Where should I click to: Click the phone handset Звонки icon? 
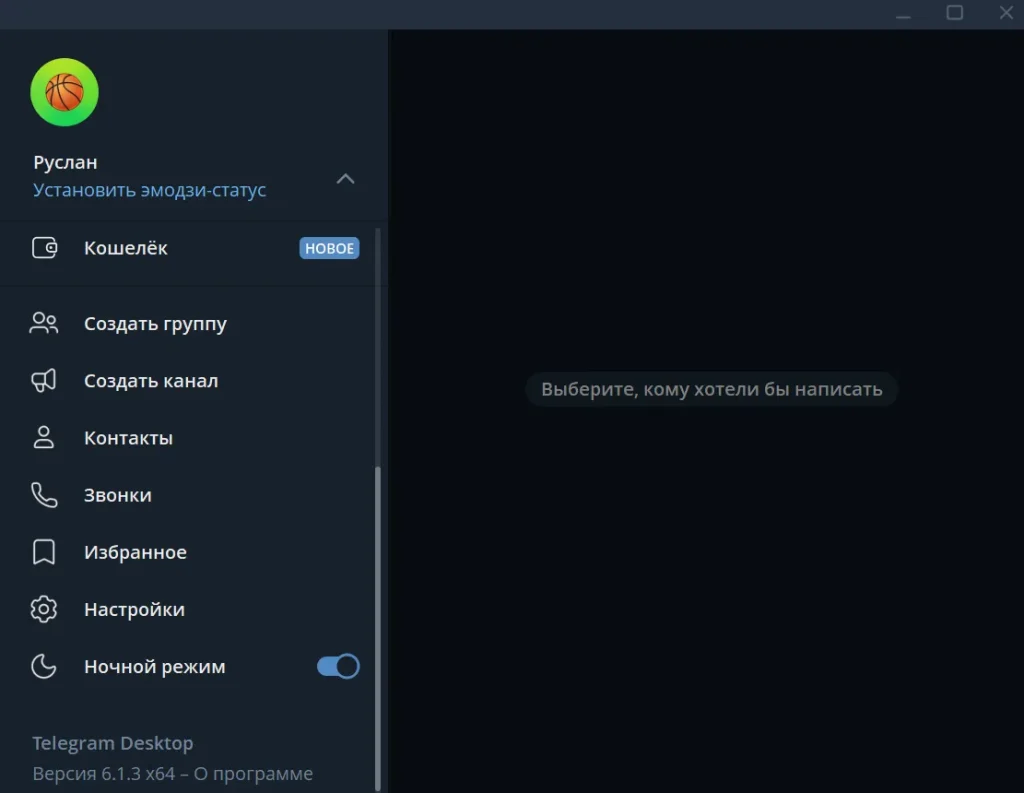click(x=44, y=495)
